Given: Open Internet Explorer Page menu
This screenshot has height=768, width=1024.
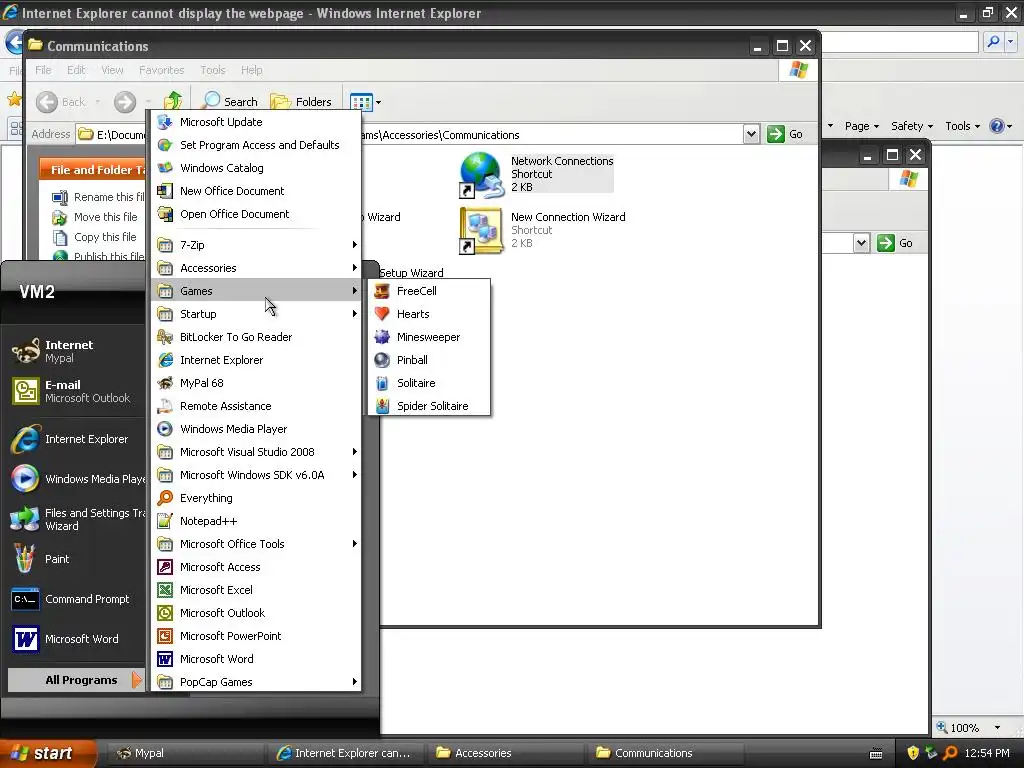Looking at the screenshot, I should [x=861, y=126].
